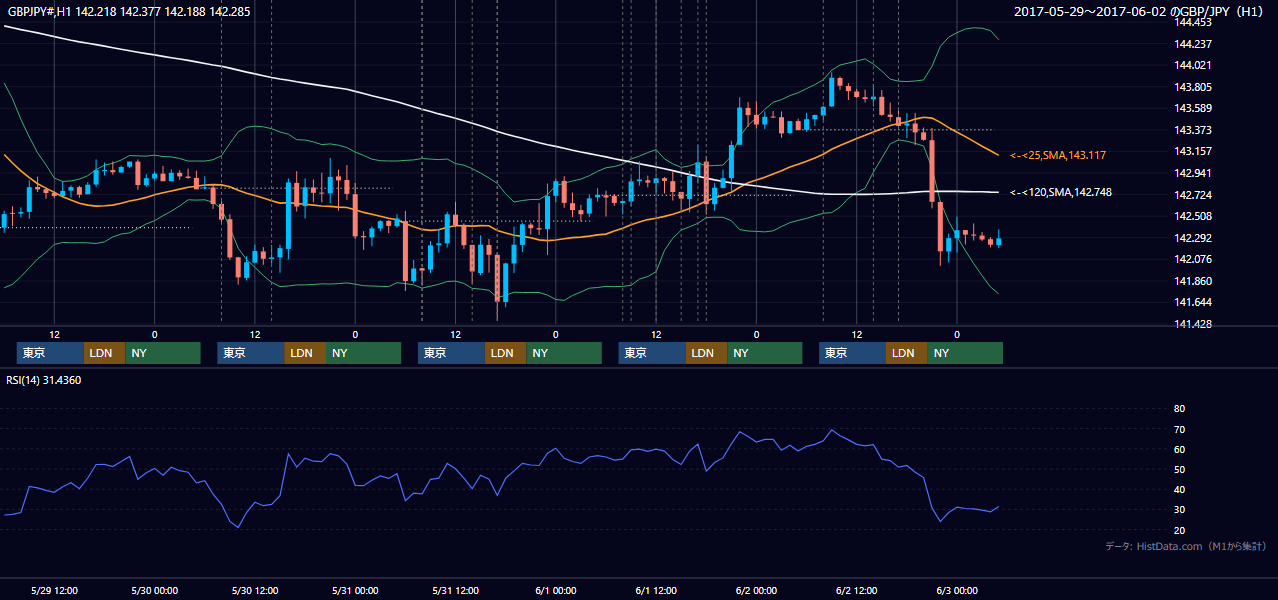The image size is (1278, 600).
Task: Click the 5/29 12:00 time axis label
Action: pyautogui.click(x=55, y=590)
